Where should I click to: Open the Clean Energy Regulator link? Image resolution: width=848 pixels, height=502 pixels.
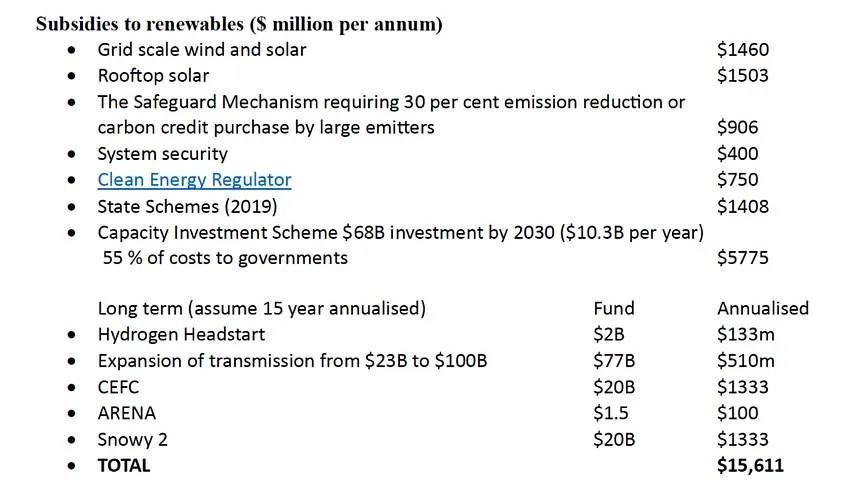[194, 180]
